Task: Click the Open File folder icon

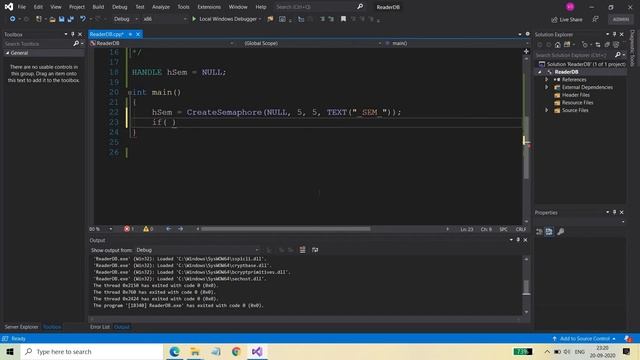Action: point(52,19)
